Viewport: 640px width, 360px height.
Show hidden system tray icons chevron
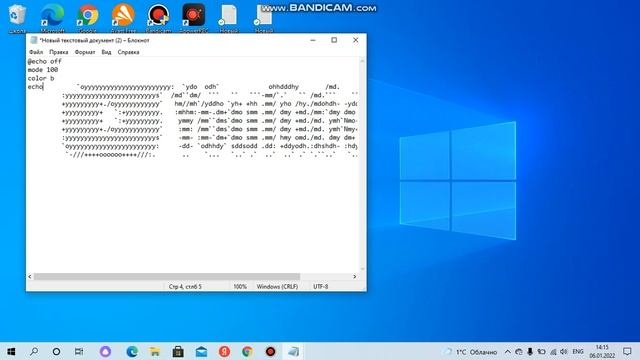(507, 351)
